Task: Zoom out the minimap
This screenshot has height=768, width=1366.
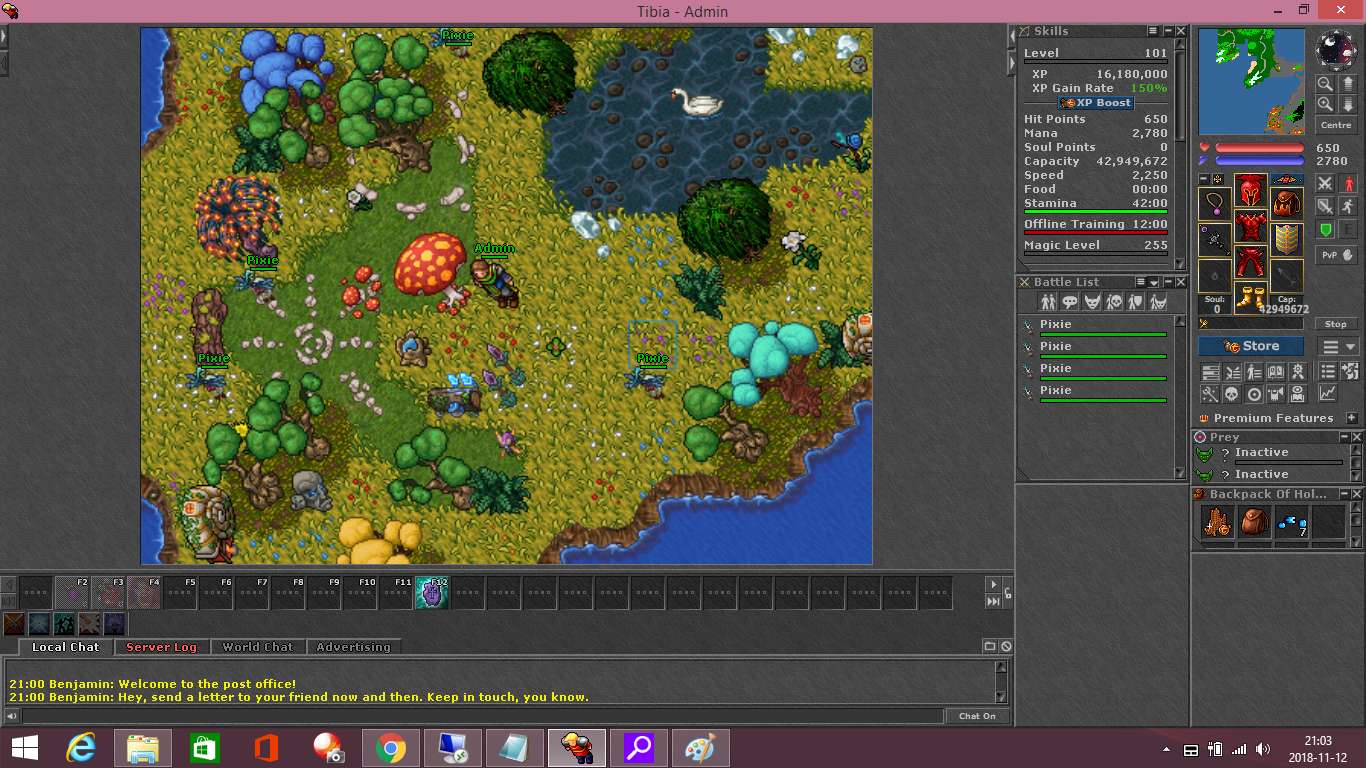Action: (1326, 84)
